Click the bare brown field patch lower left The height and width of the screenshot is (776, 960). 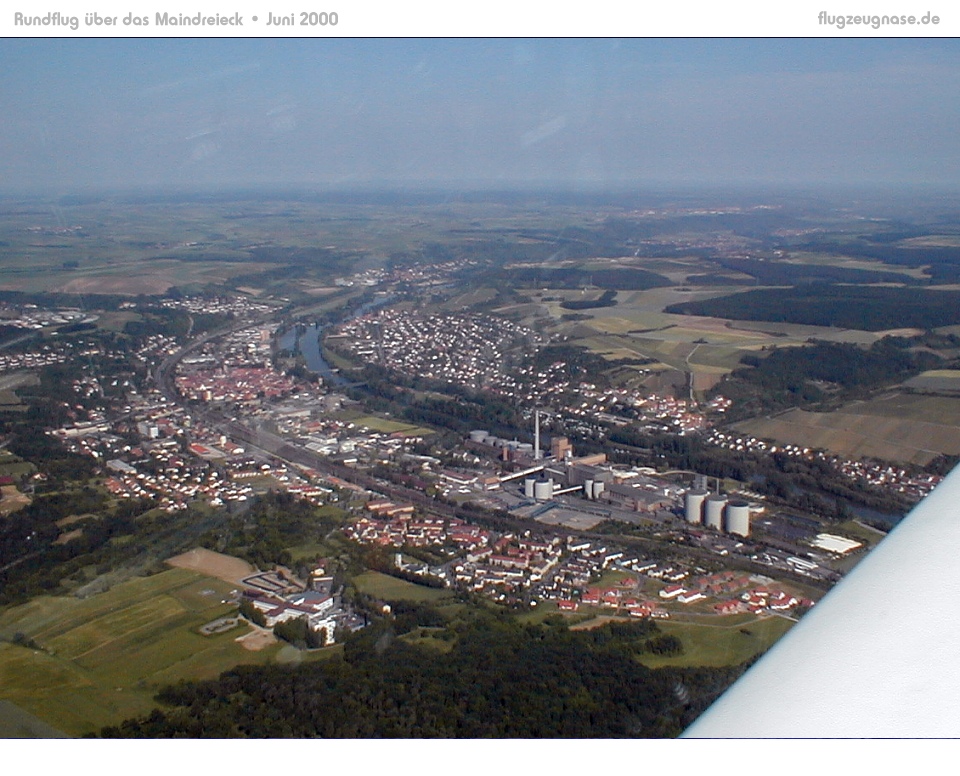pos(211,564)
